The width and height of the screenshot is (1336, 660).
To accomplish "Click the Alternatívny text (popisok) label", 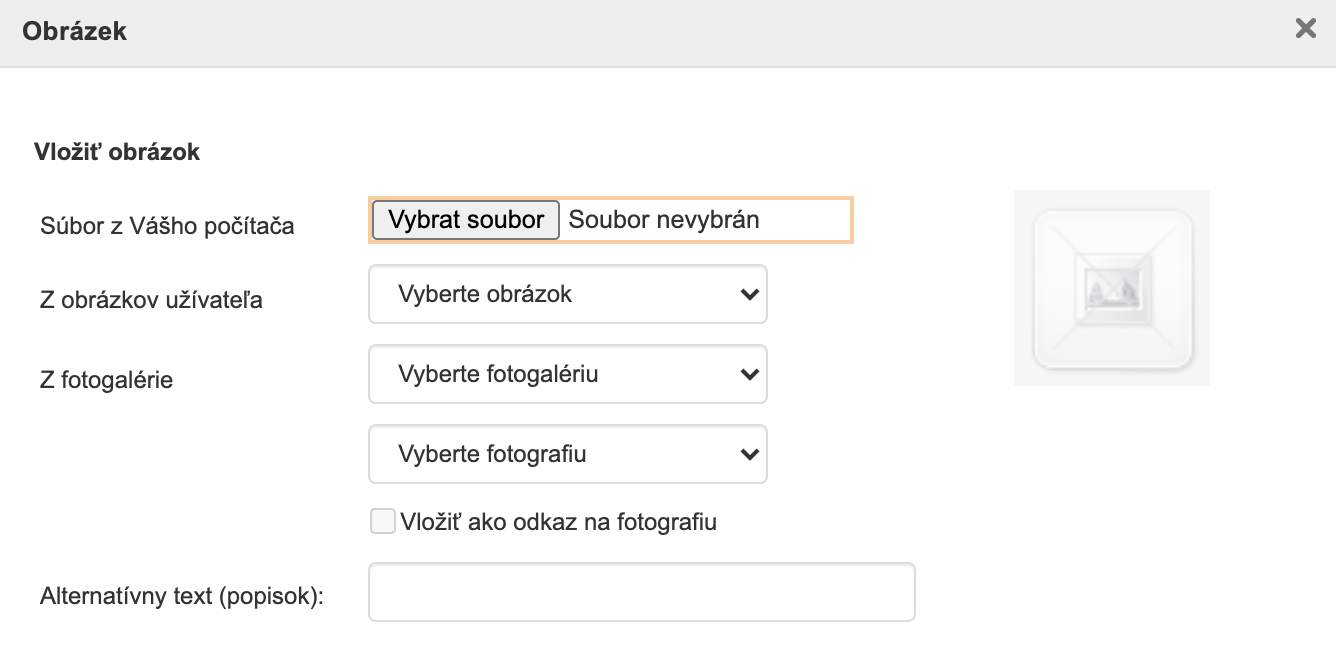I will [x=183, y=597].
